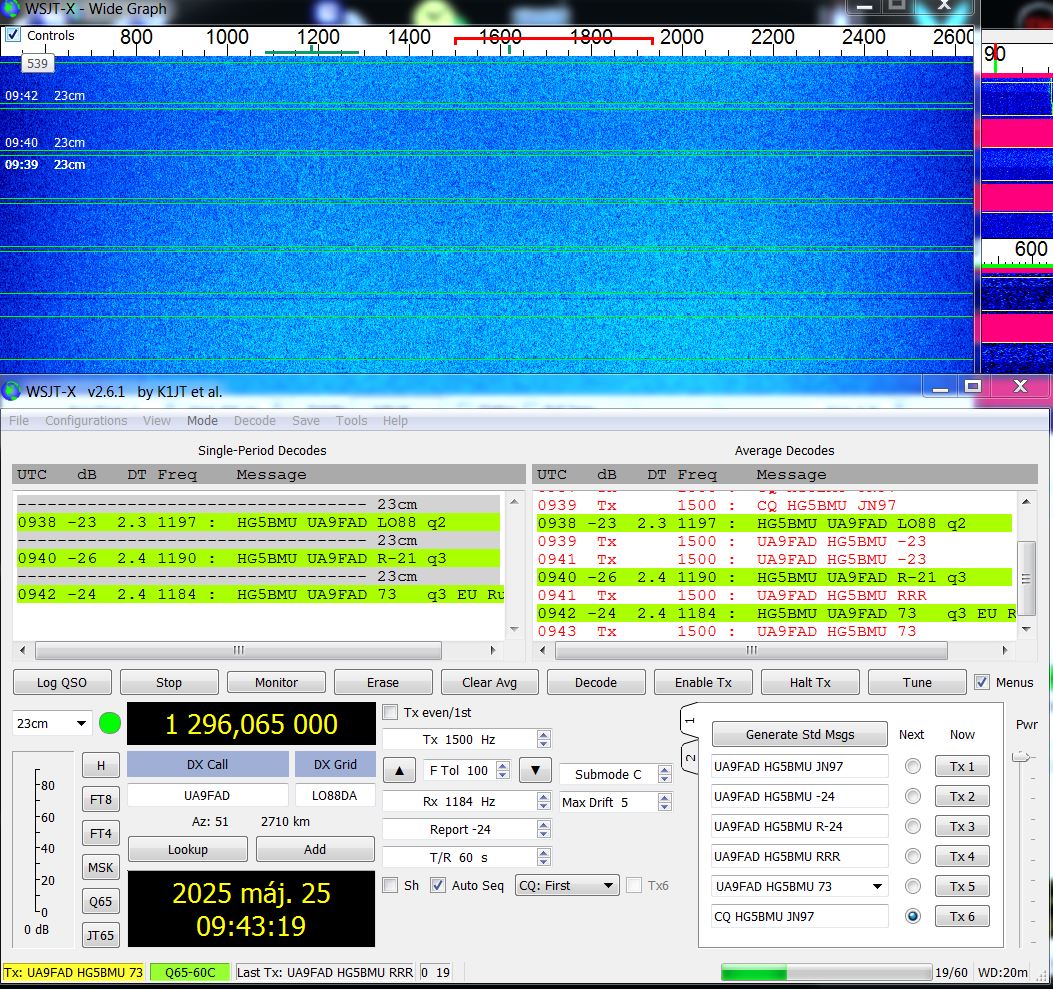
Task: Switch to Q65 mode
Action: click(x=101, y=901)
